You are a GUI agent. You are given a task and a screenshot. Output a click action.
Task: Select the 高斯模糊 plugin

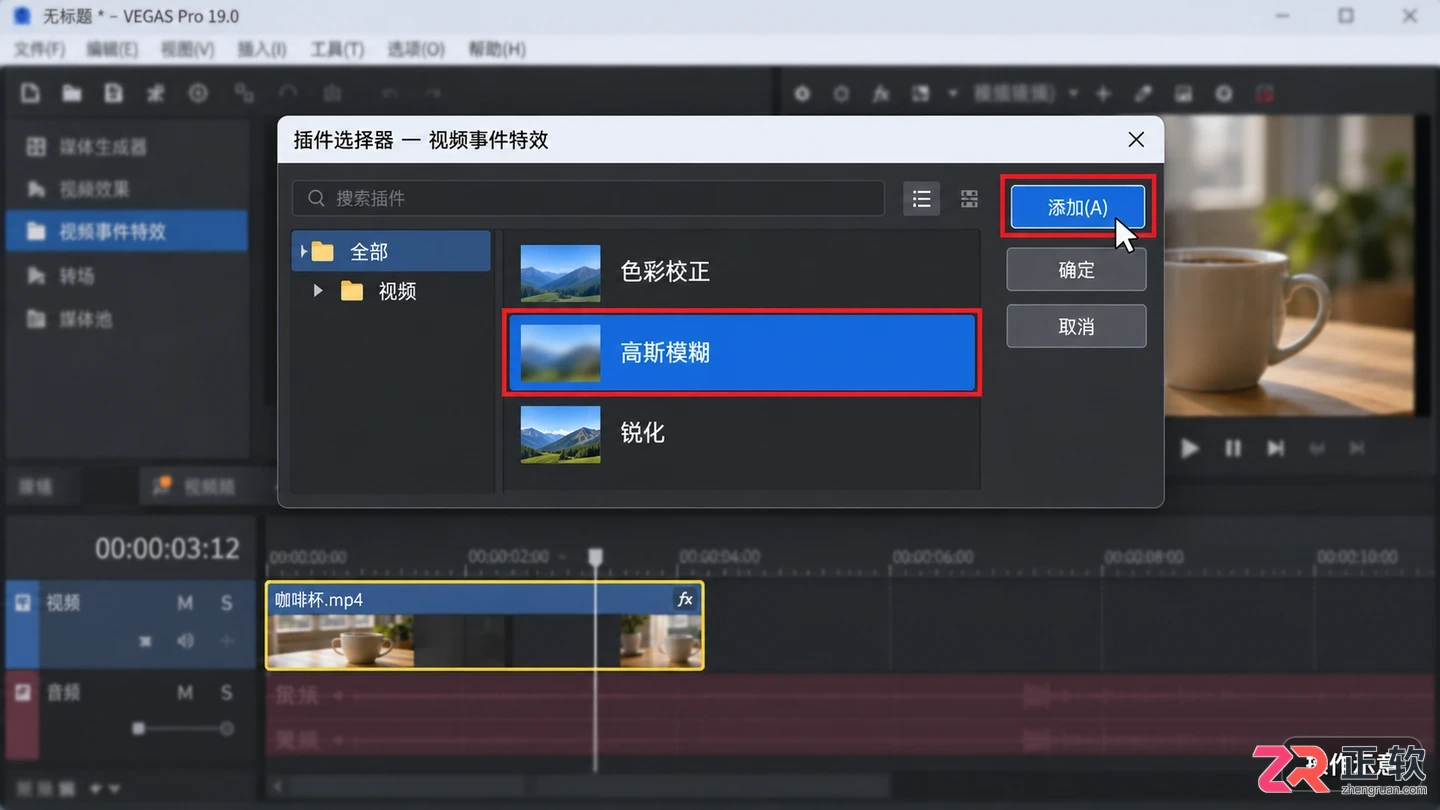click(741, 352)
